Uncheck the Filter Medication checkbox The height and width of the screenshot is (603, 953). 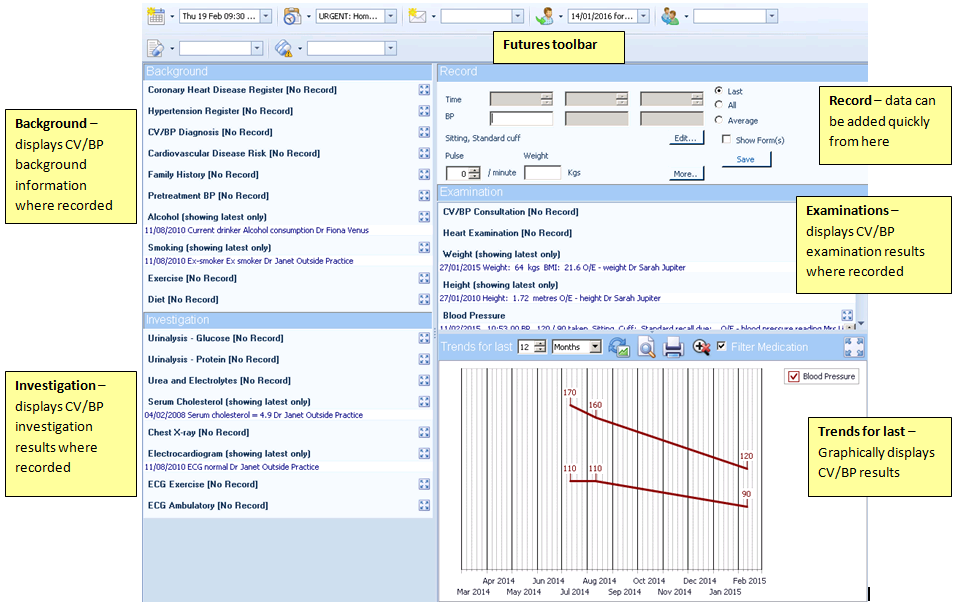click(722, 347)
